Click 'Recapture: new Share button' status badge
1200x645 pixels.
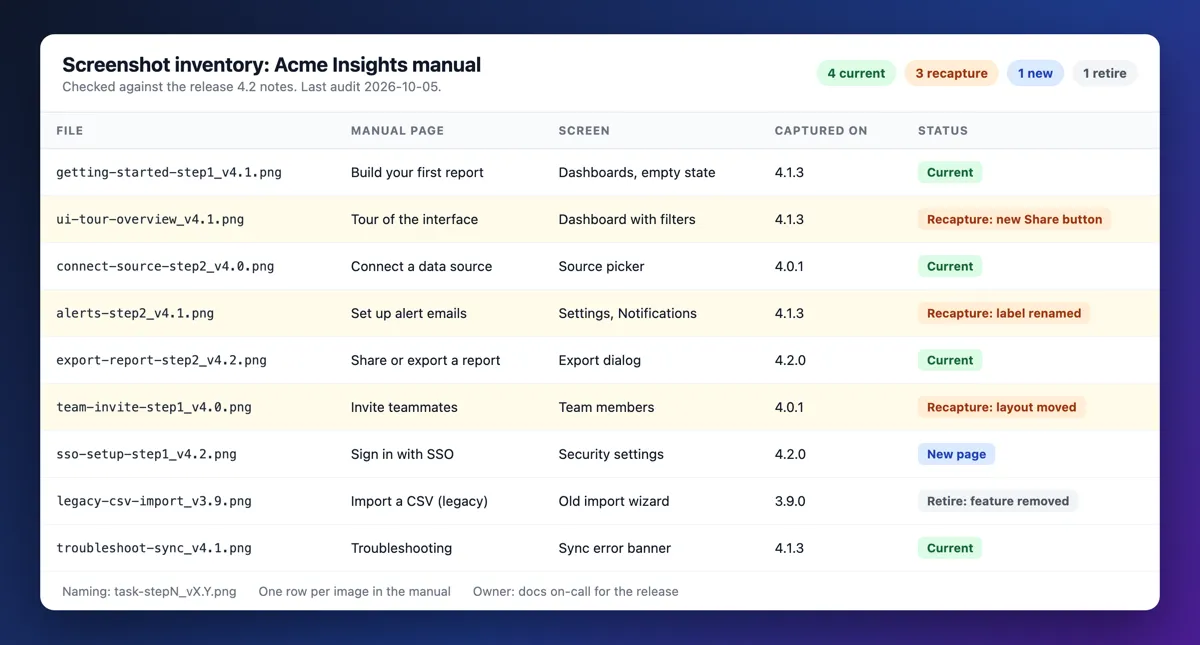click(x=1014, y=219)
